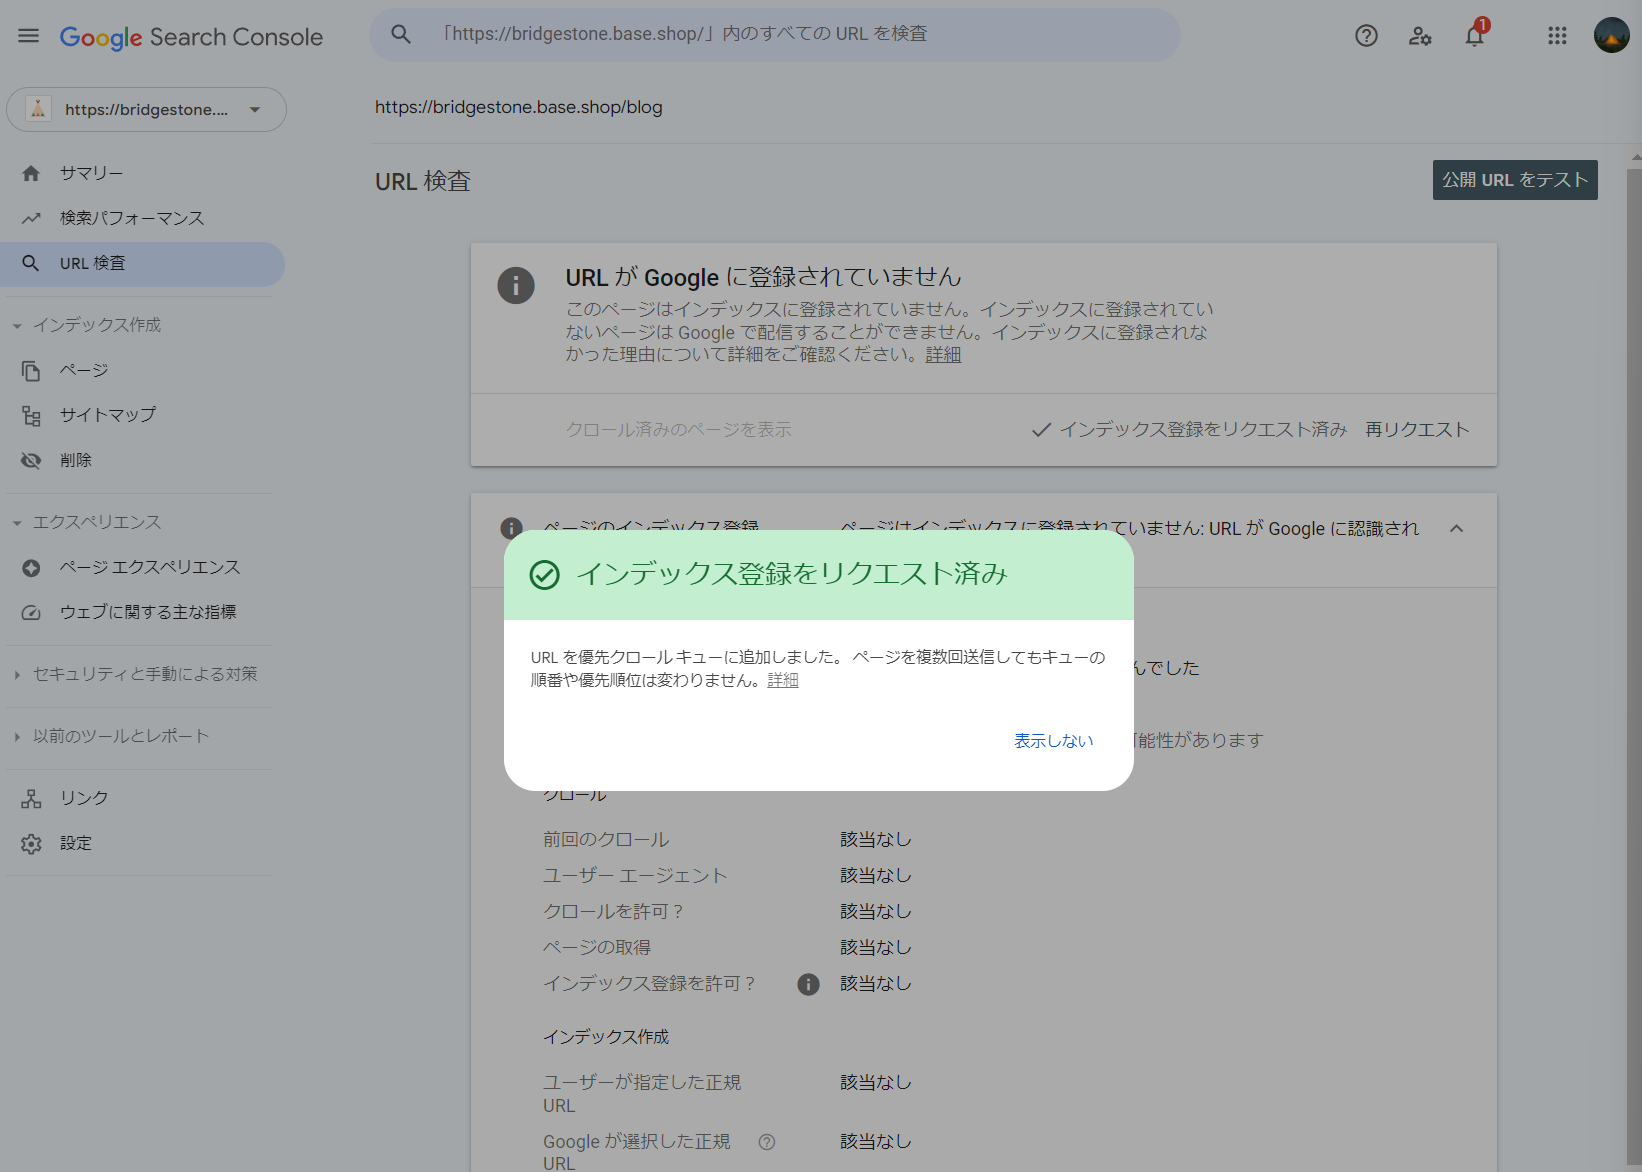Click green check icon in dialog header
The image size is (1642, 1172).
545,575
